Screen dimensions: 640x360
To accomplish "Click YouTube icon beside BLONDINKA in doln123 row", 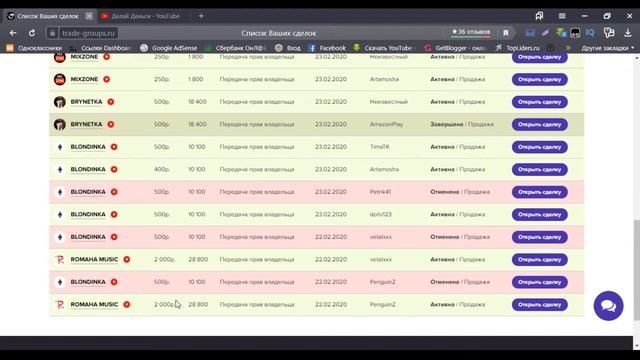I will [114, 214].
